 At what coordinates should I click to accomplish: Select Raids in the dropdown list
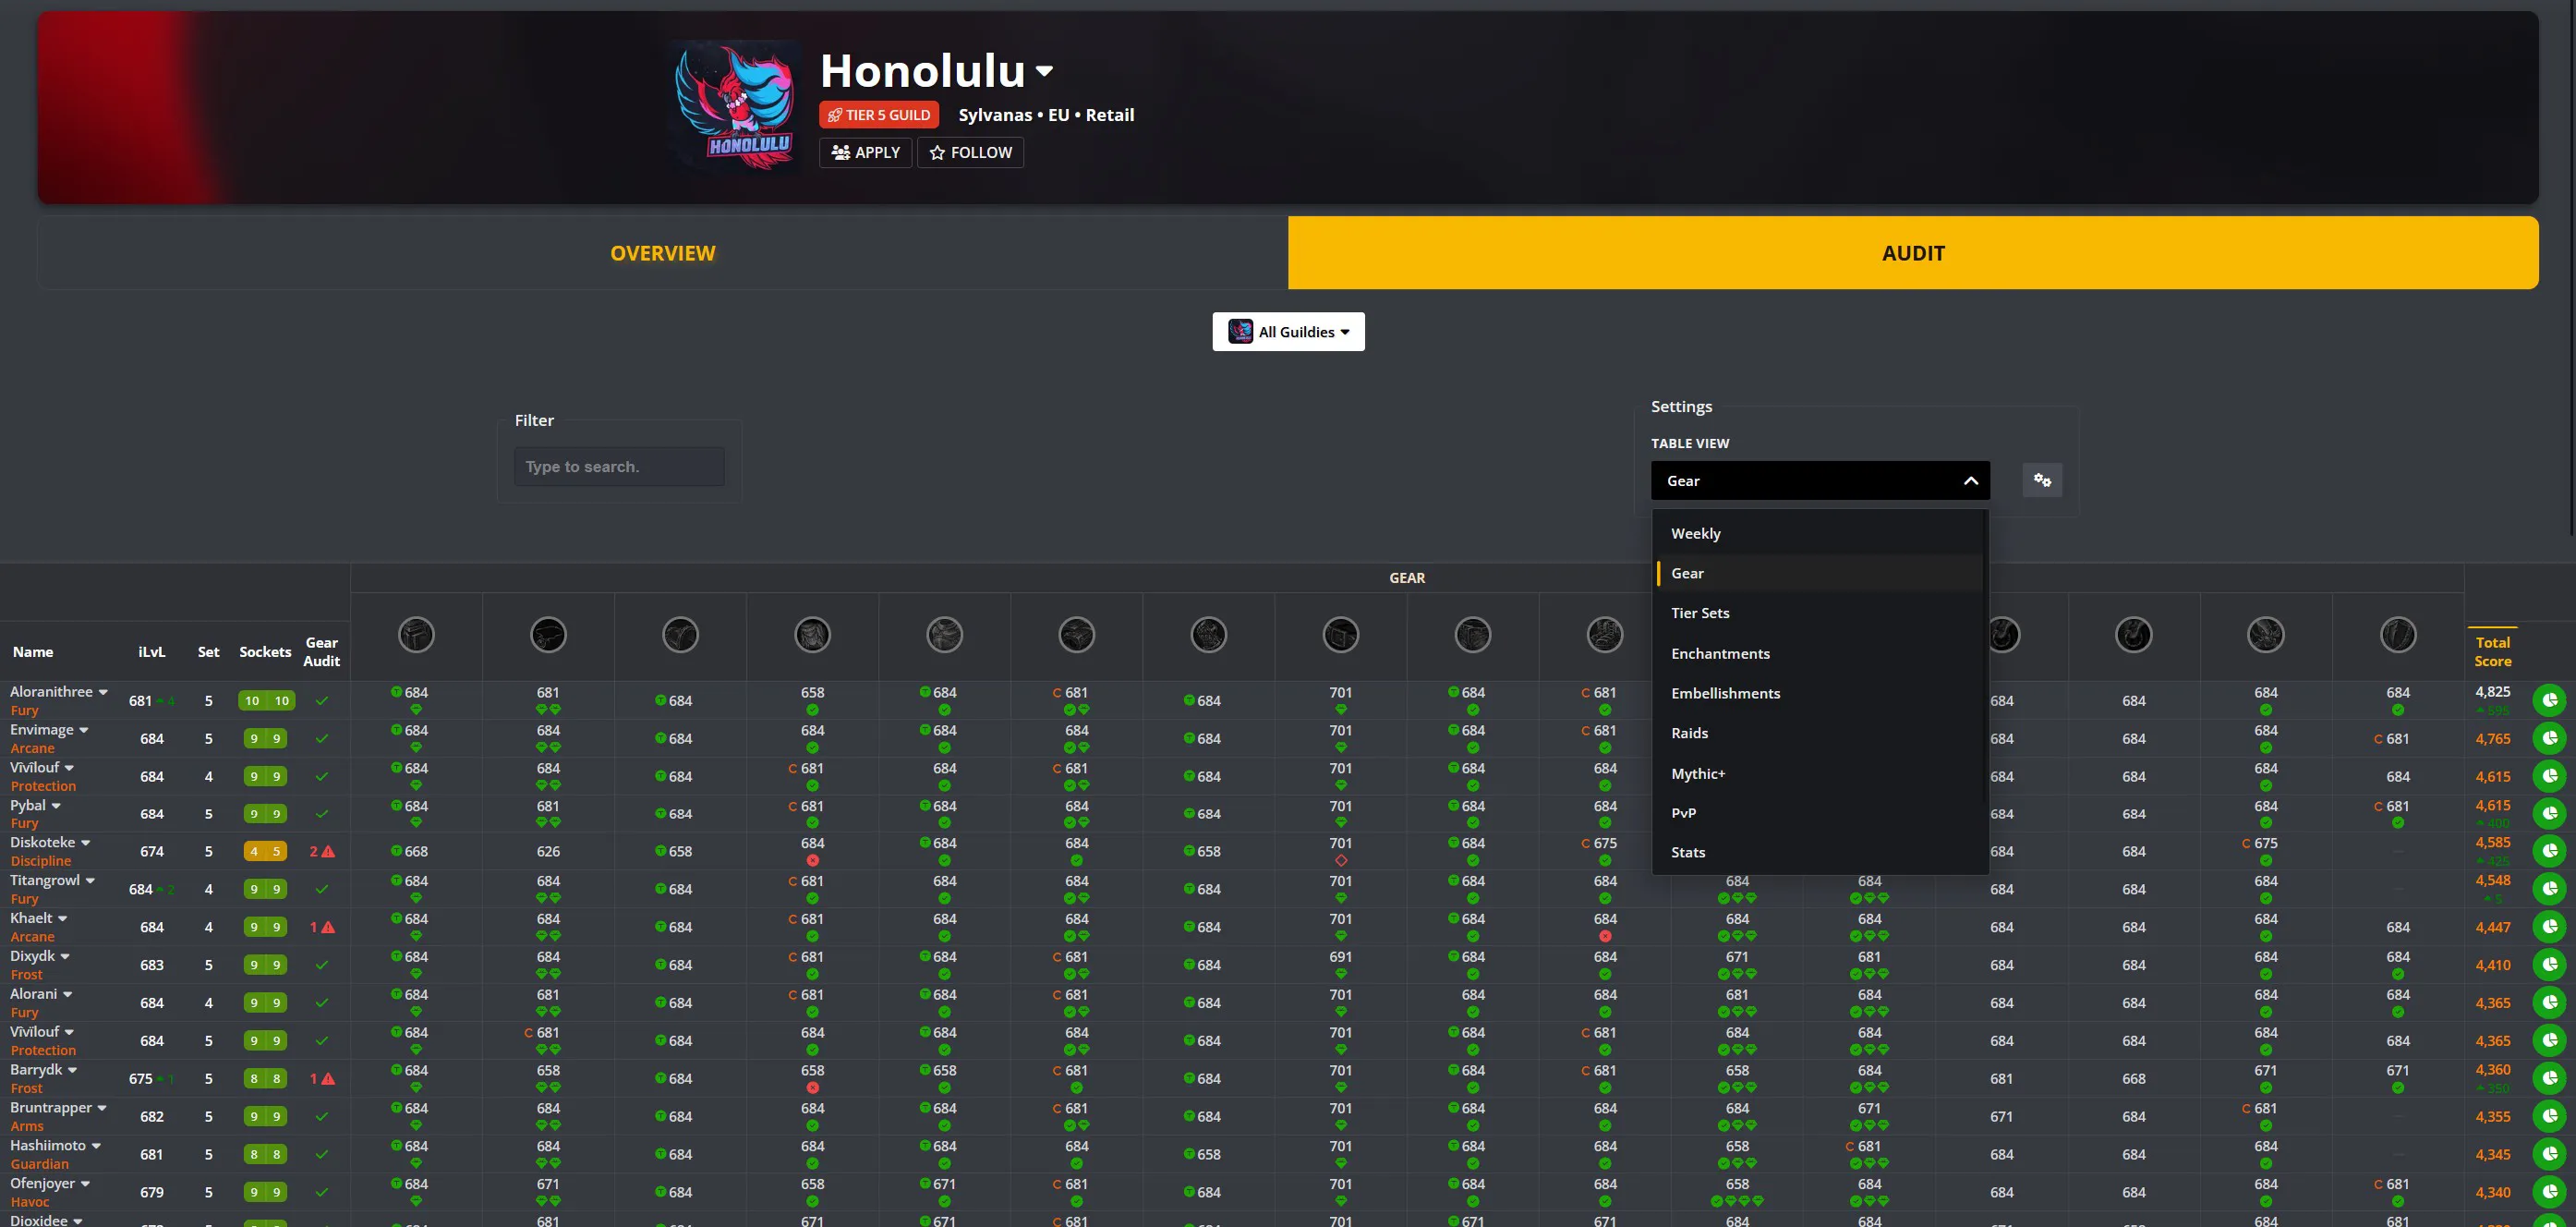coord(1818,733)
